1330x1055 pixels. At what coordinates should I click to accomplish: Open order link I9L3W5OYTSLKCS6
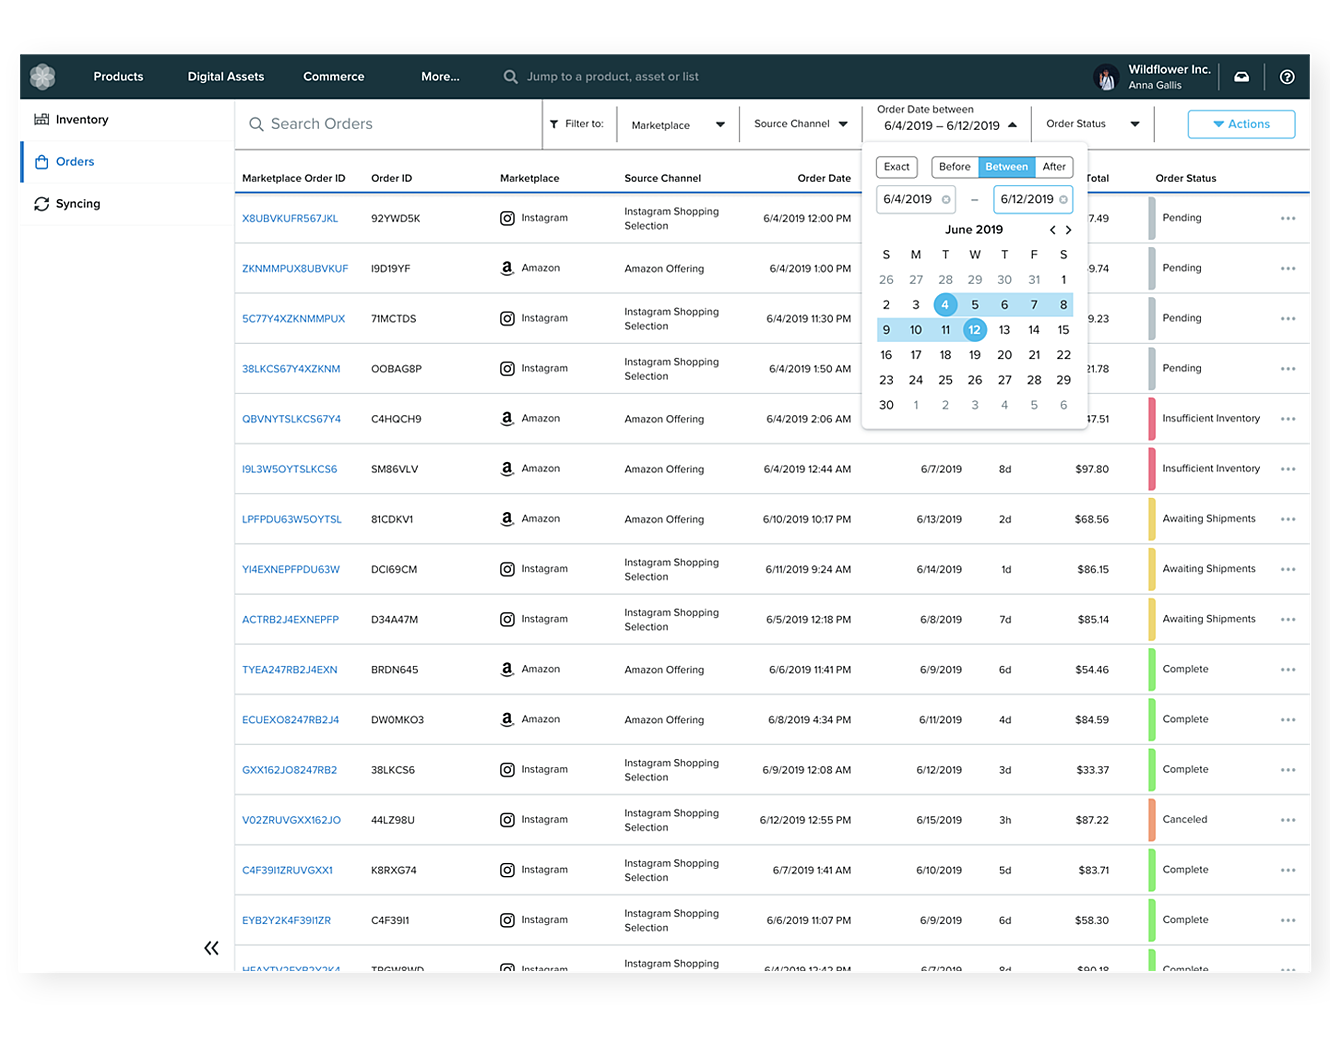pyautogui.click(x=289, y=469)
